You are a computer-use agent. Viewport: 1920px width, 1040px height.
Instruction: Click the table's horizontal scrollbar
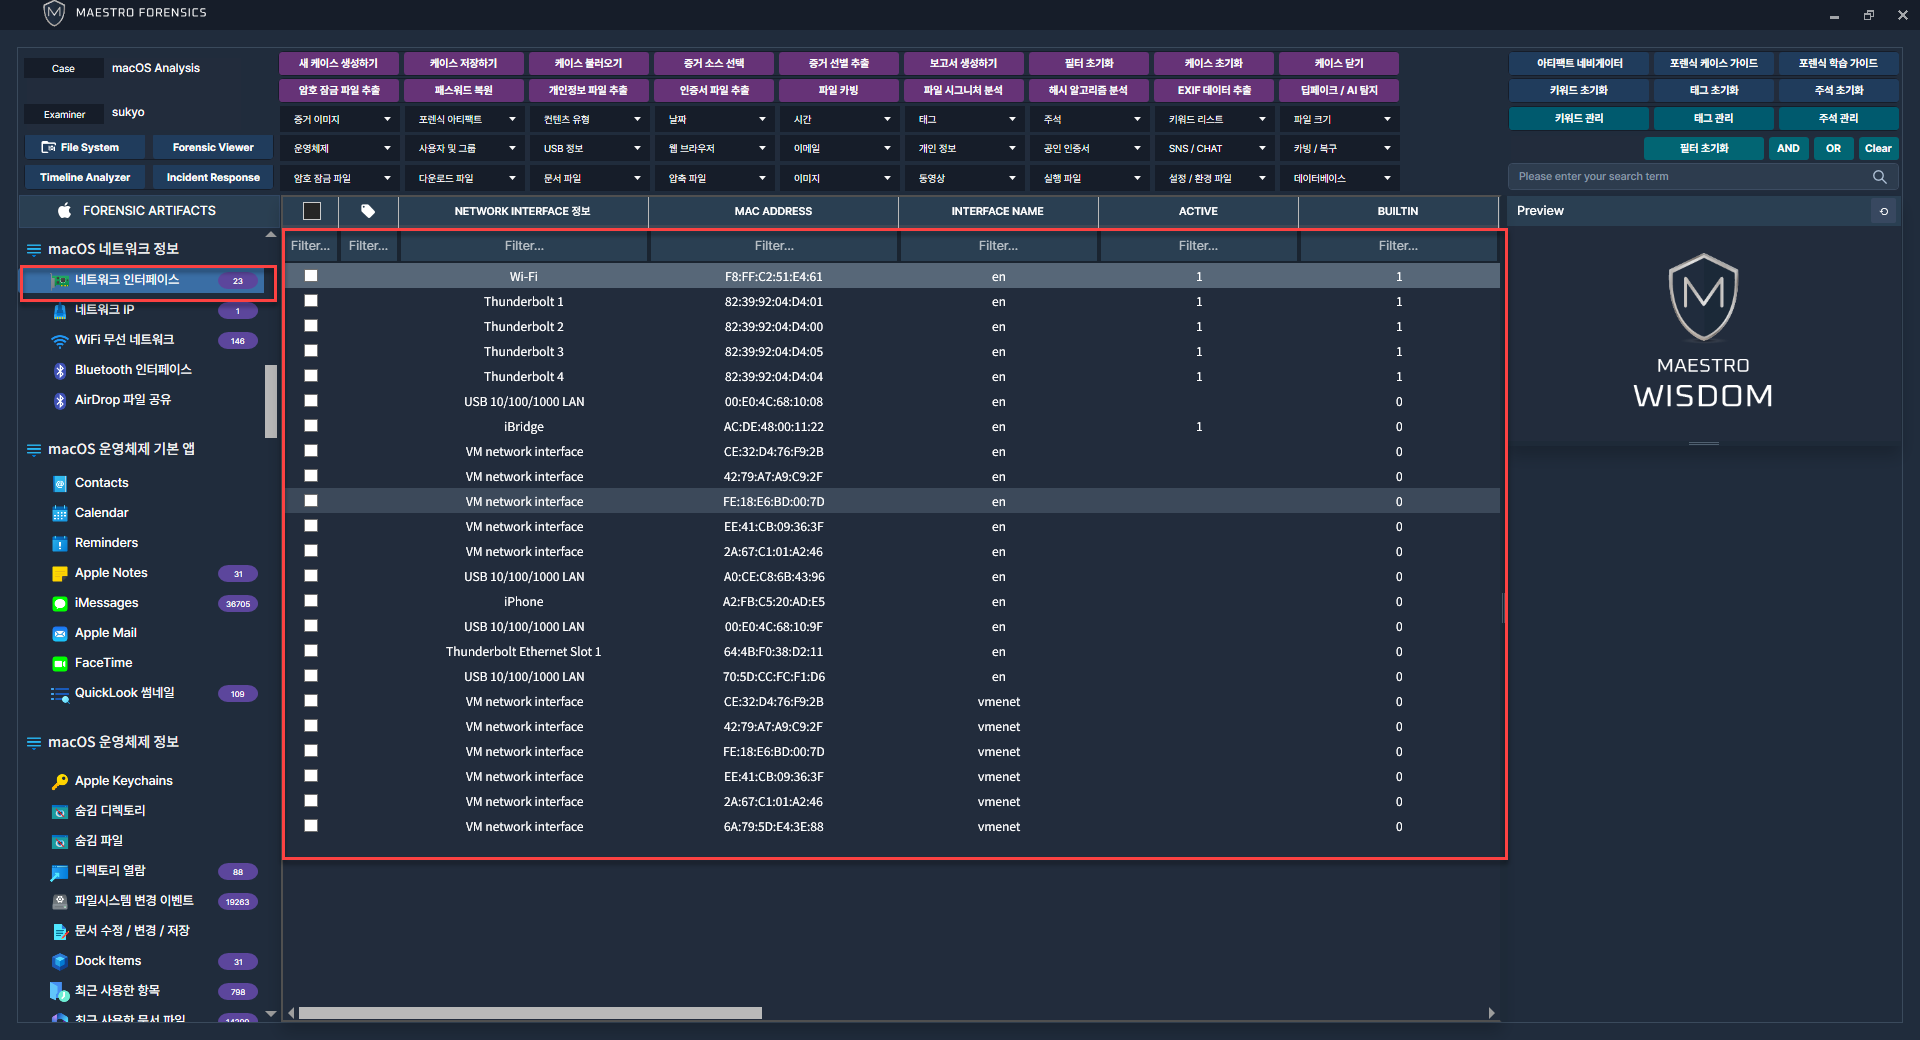pyautogui.click(x=530, y=1013)
